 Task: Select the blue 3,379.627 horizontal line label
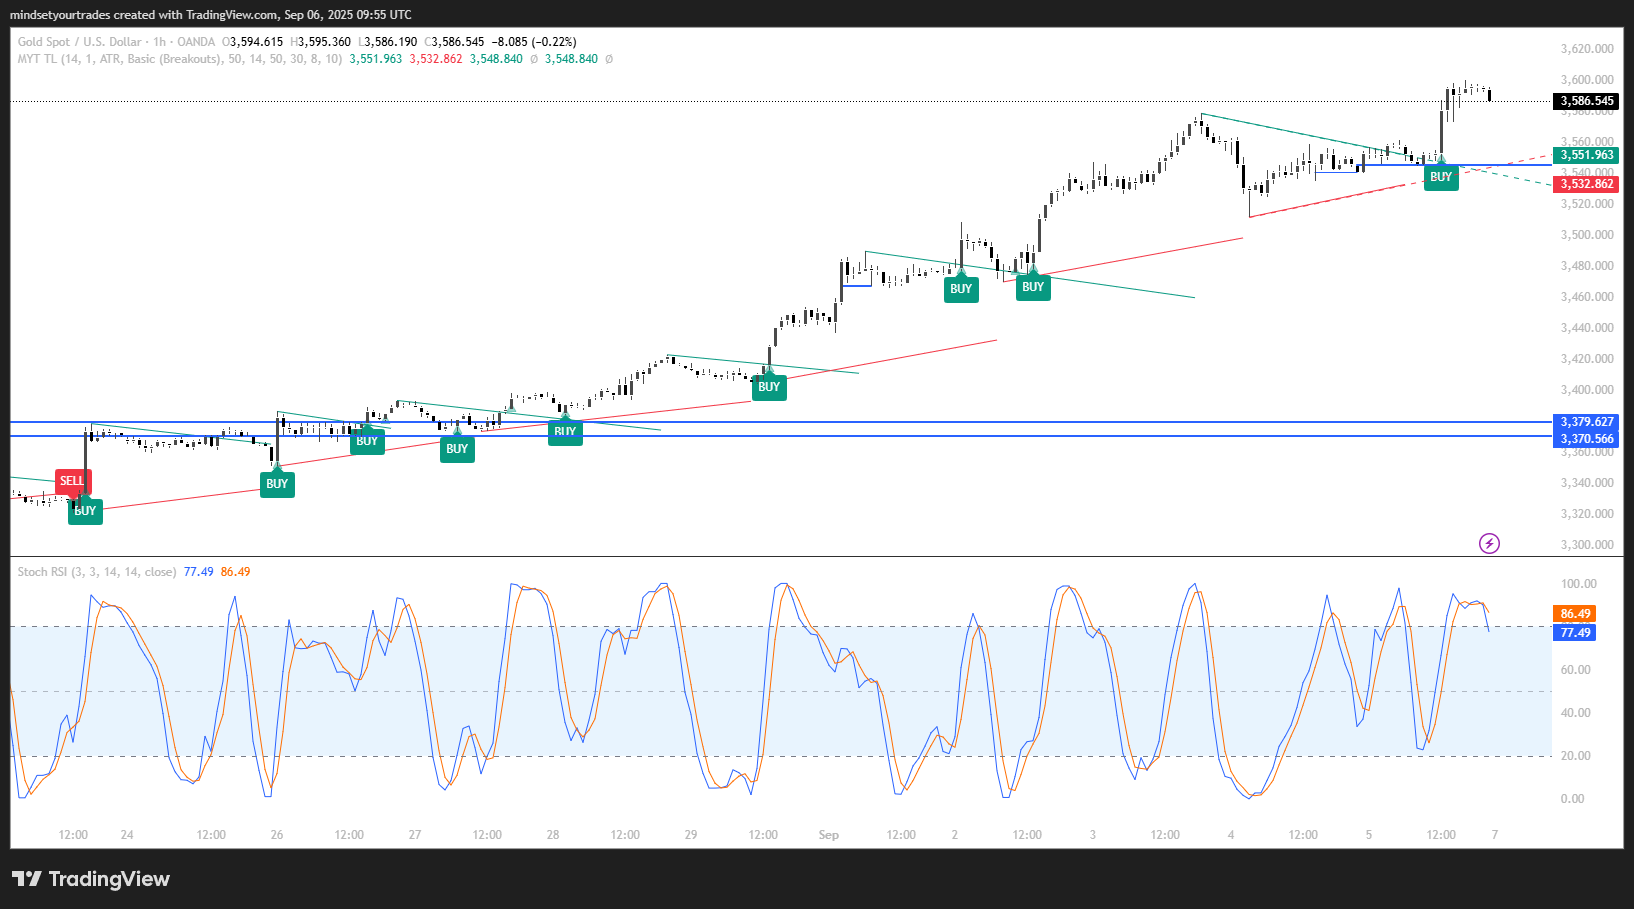coord(1587,422)
